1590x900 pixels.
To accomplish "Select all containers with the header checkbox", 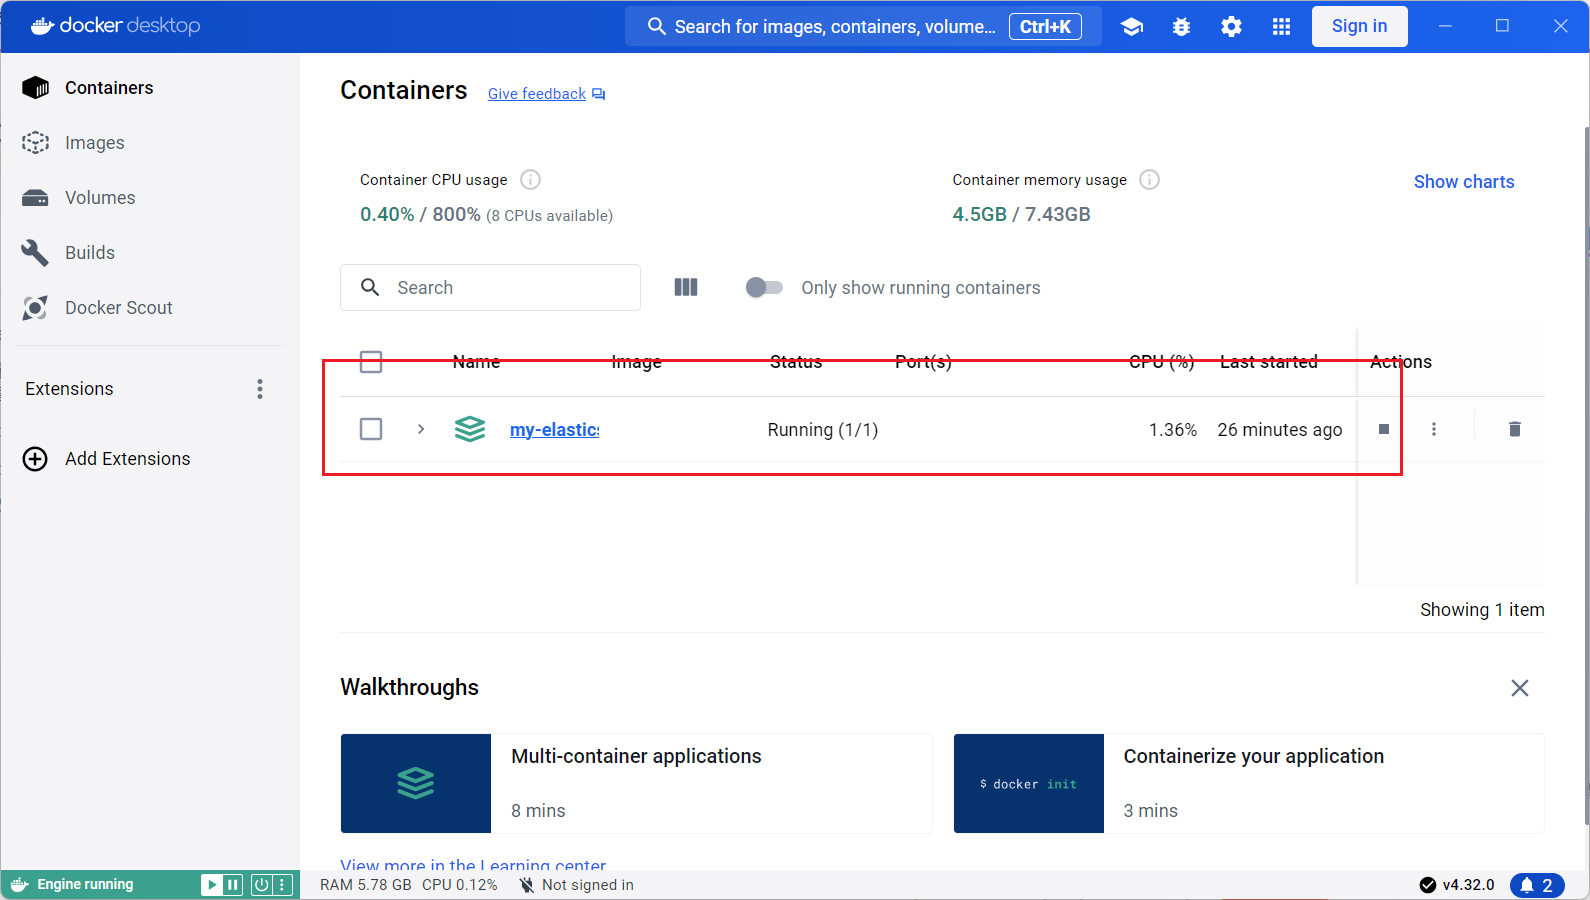I will 371,362.
